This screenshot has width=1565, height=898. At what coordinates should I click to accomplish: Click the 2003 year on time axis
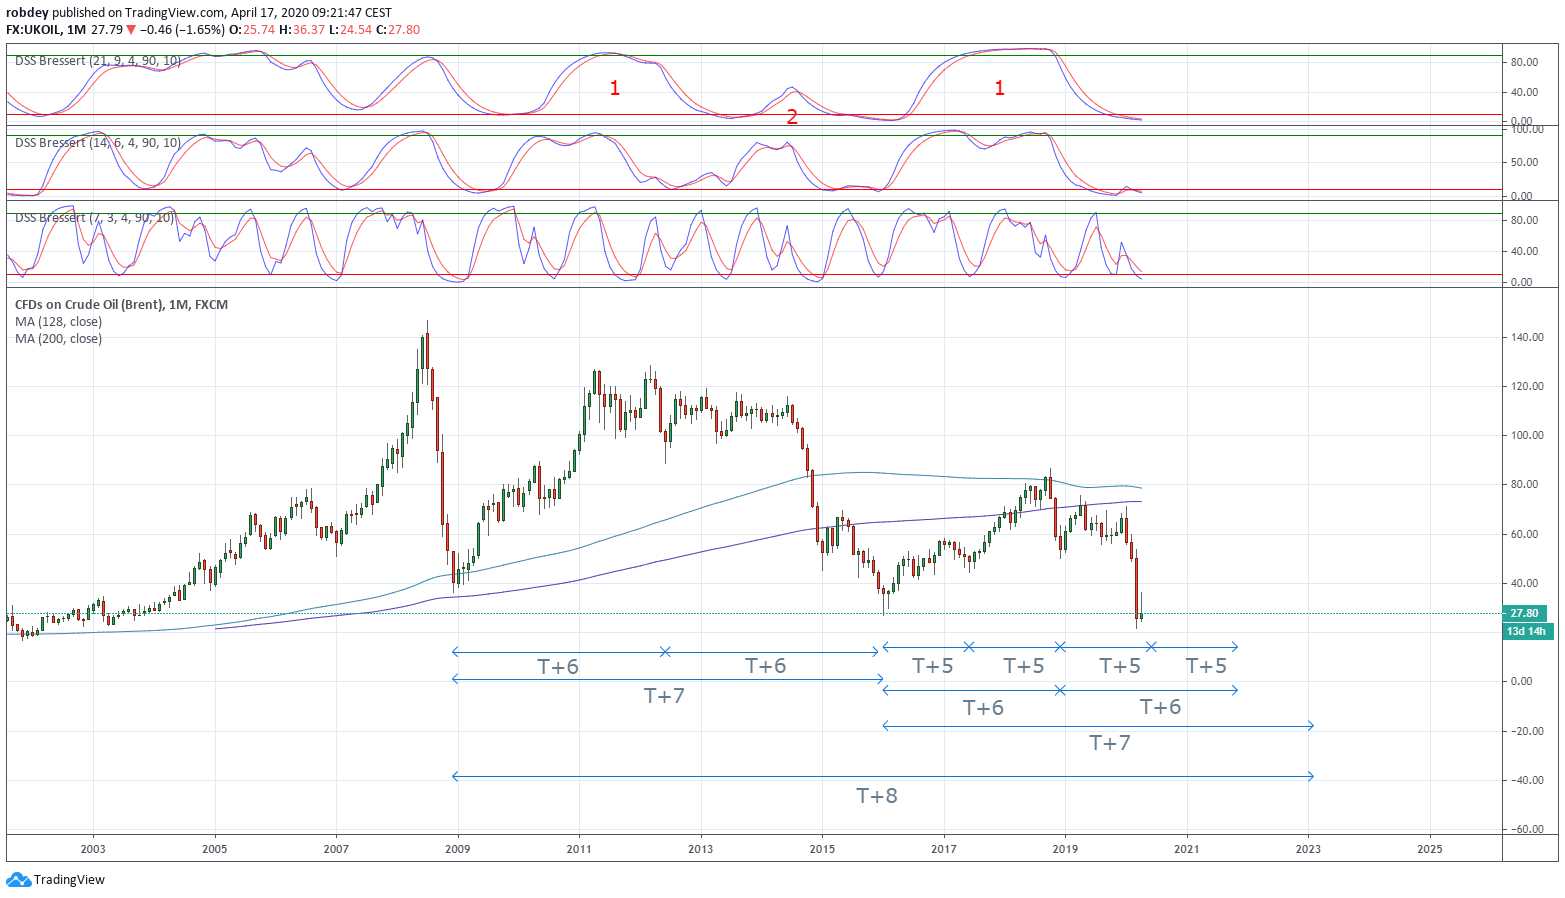[x=93, y=849]
